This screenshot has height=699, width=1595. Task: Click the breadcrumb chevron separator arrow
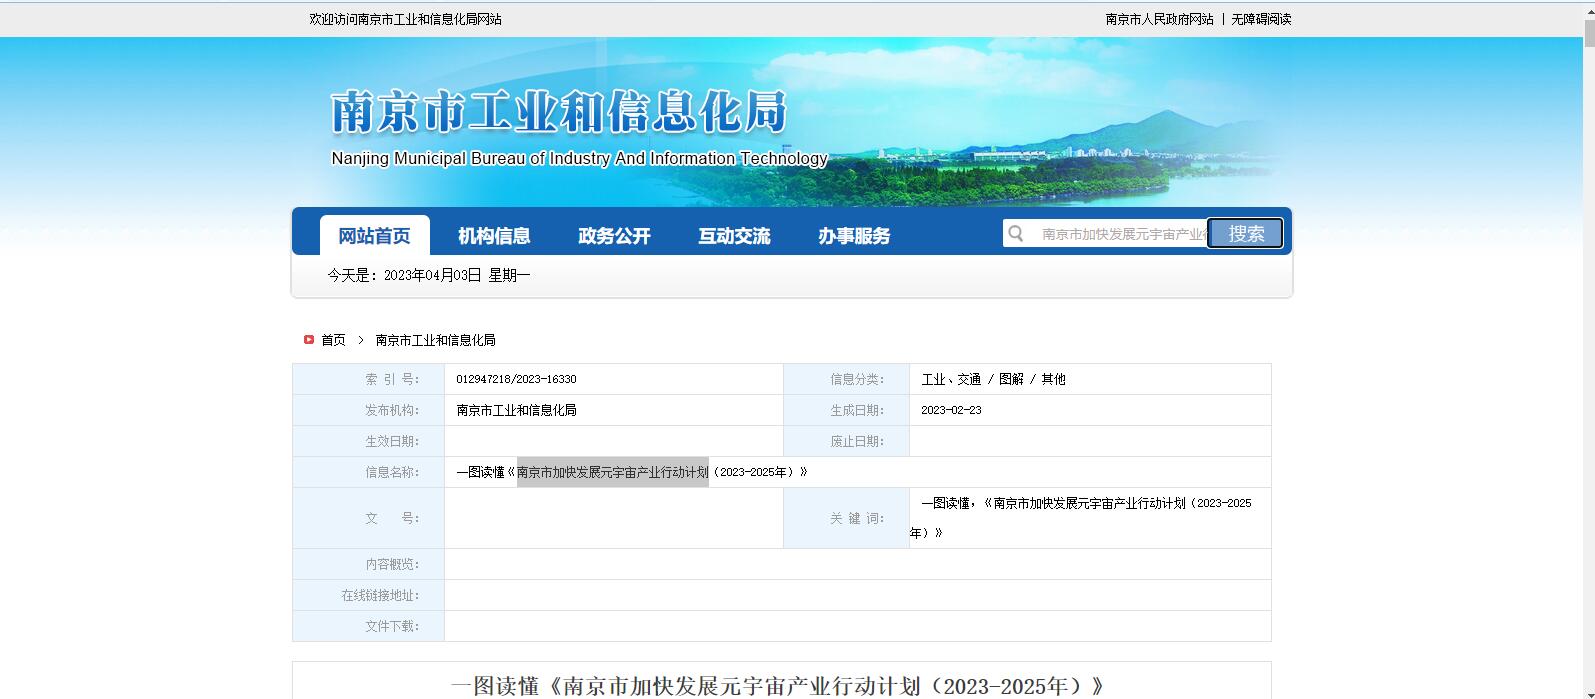tap(361, 340)
